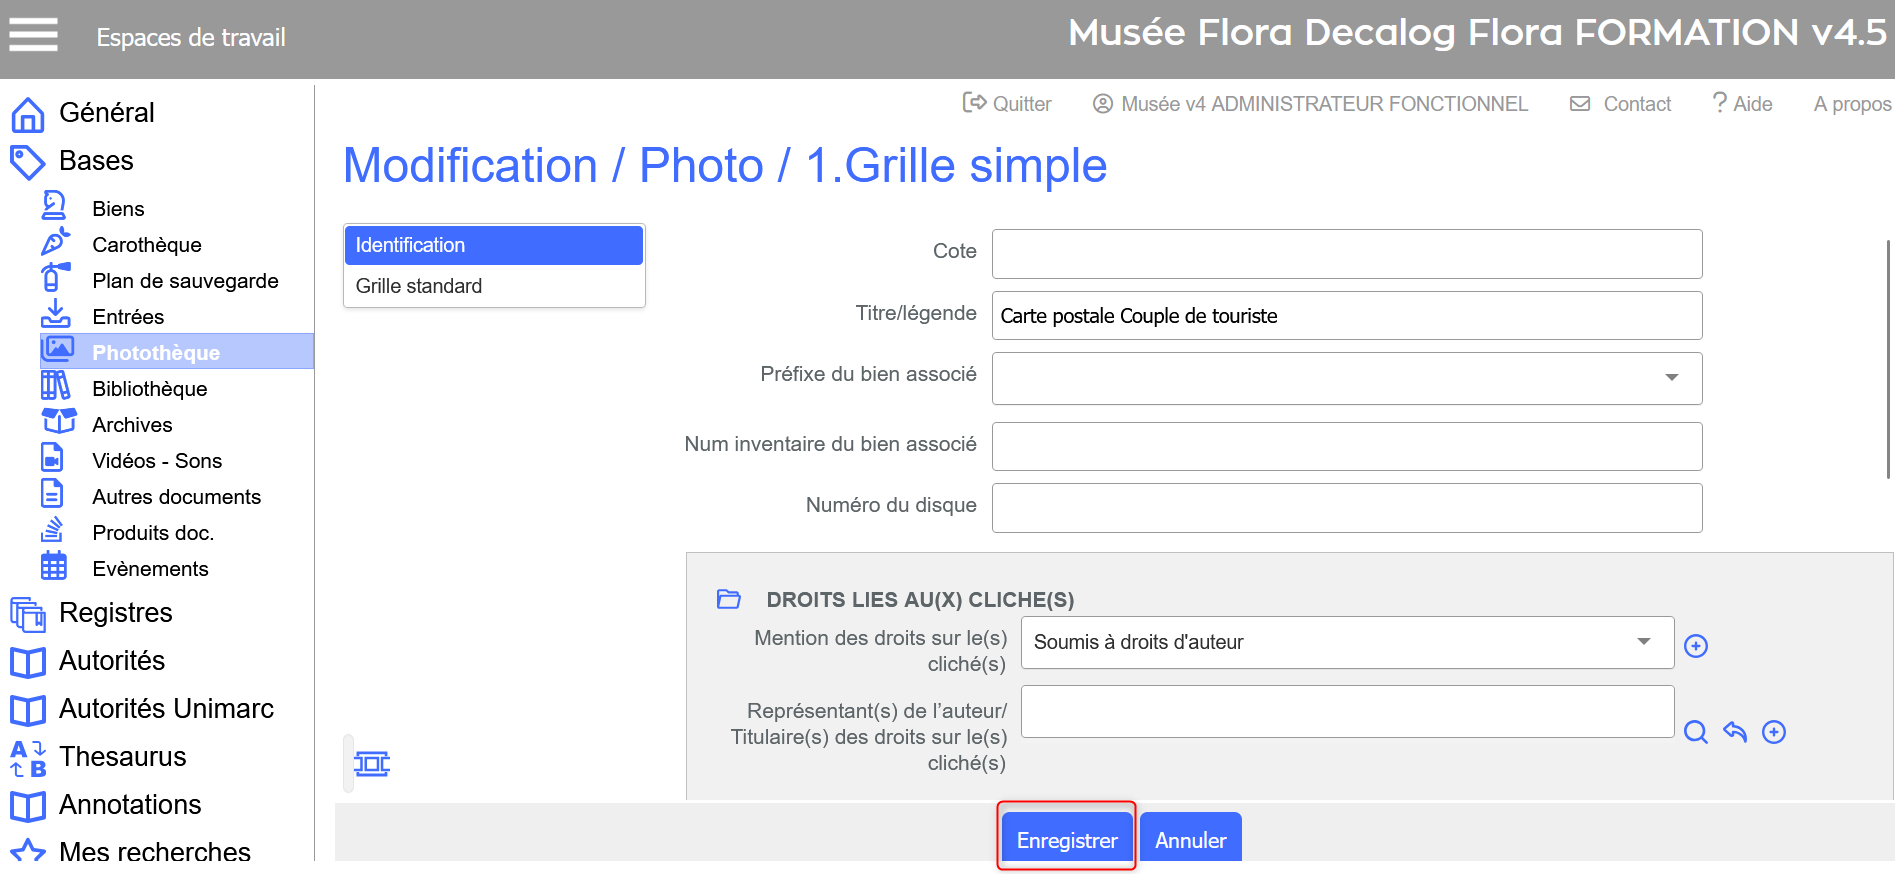Click into the Cote input field
1895x874 pixels.
click(1346, 254)
